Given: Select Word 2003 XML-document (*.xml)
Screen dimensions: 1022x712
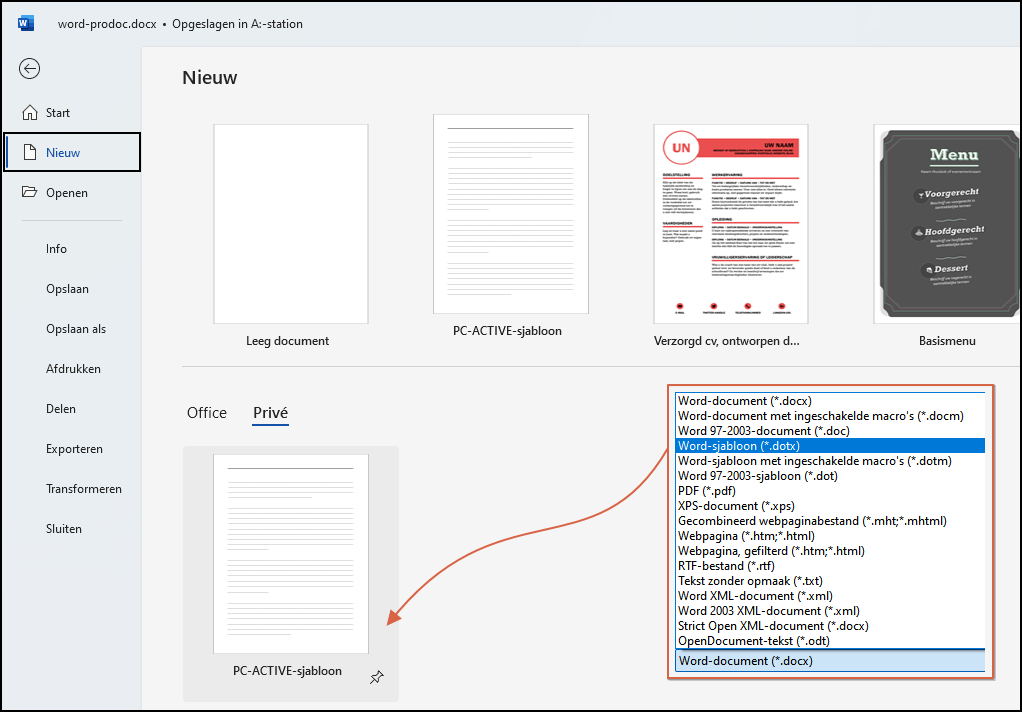Looking at the screenshot, I should tap(830, 611).
